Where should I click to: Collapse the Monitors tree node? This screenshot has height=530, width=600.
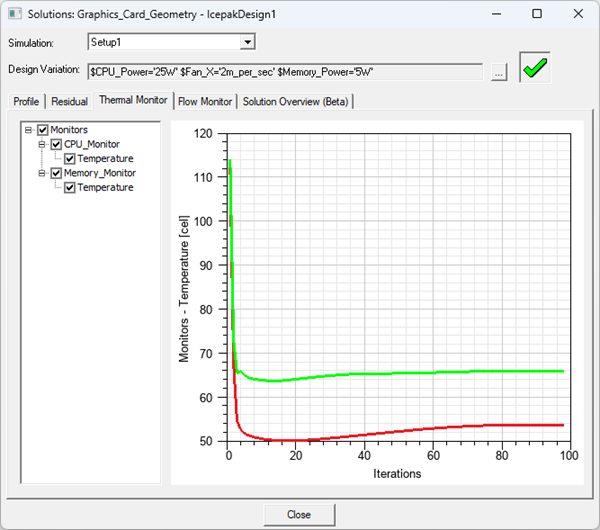pos(29,130)
